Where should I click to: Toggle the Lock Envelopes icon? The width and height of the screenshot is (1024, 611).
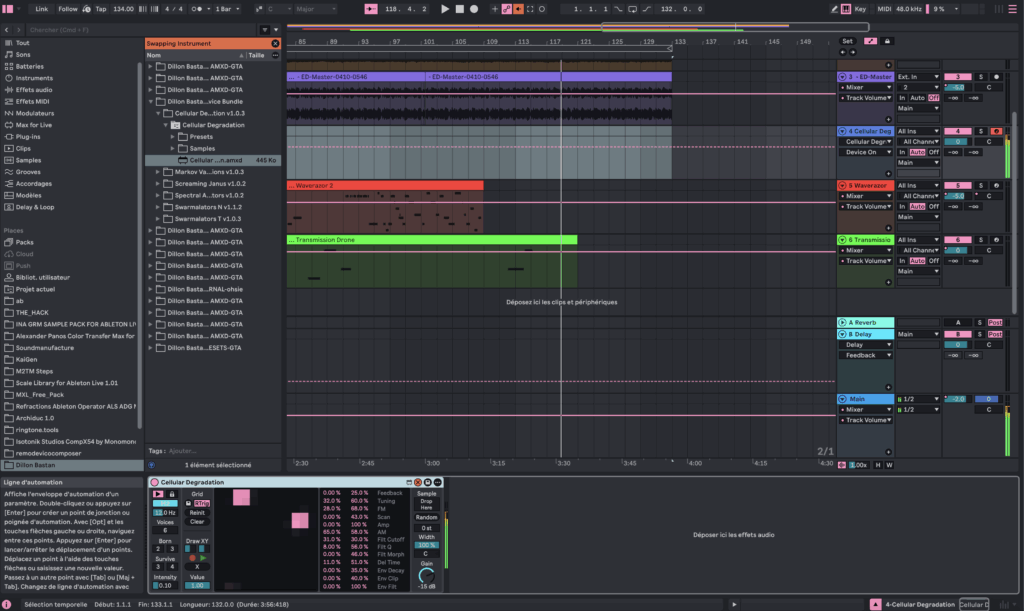coord(887,41)
